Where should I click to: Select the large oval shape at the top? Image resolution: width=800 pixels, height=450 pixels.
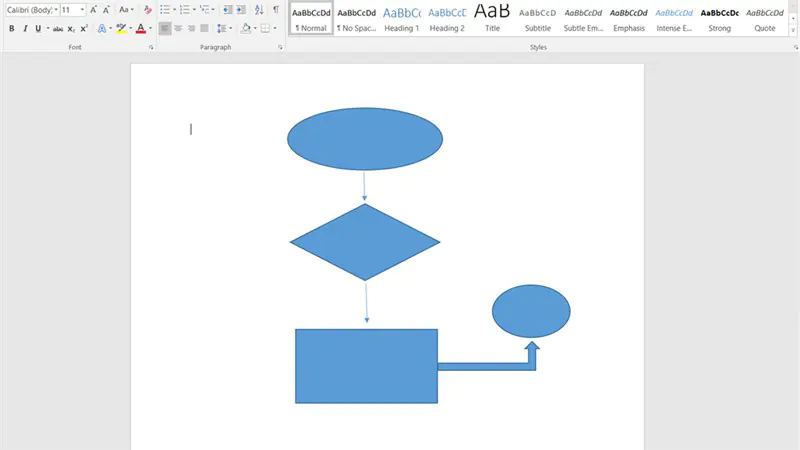coord(365,139)
